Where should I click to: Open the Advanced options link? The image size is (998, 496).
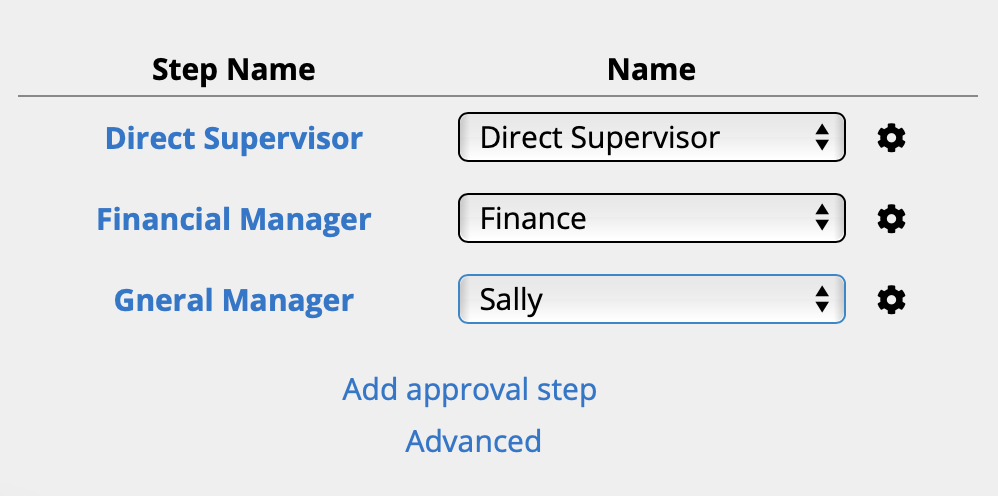pyautogui.click(x=474, y=441)
